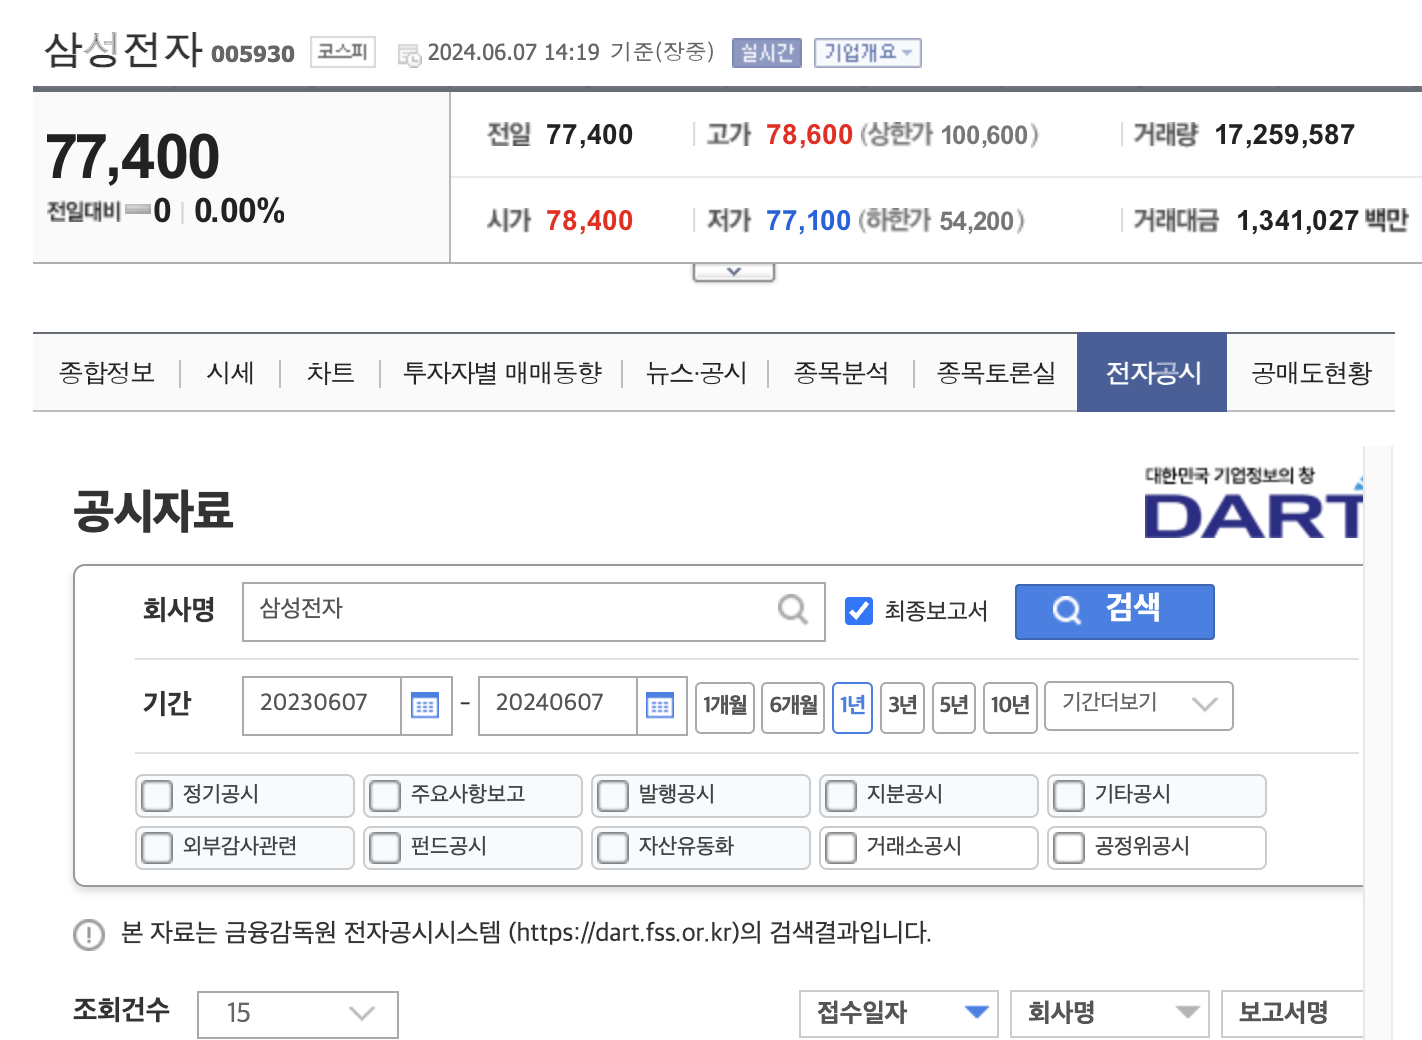The height and width of the screenshot is (1040, 1422).
Task: Expand the quote details chevron
Action: (x=734, y=272)
